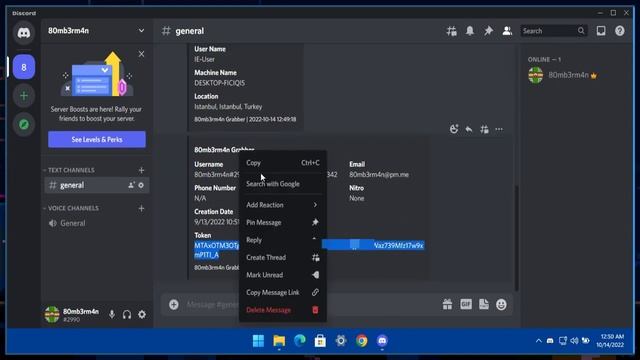Edit general channel gear icon
The width and height of the screenshot is (640, 360).
pos(141,185)
